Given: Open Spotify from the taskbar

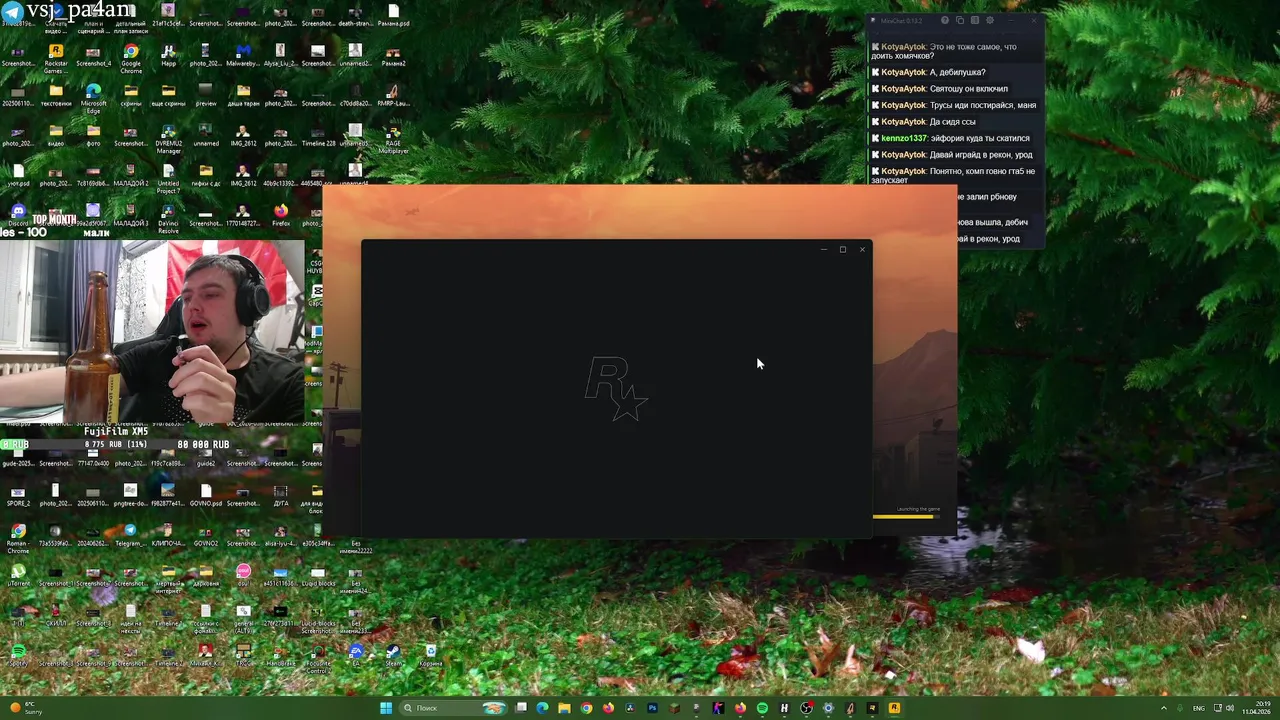Looking at the screenshot, I should (762, 708).
